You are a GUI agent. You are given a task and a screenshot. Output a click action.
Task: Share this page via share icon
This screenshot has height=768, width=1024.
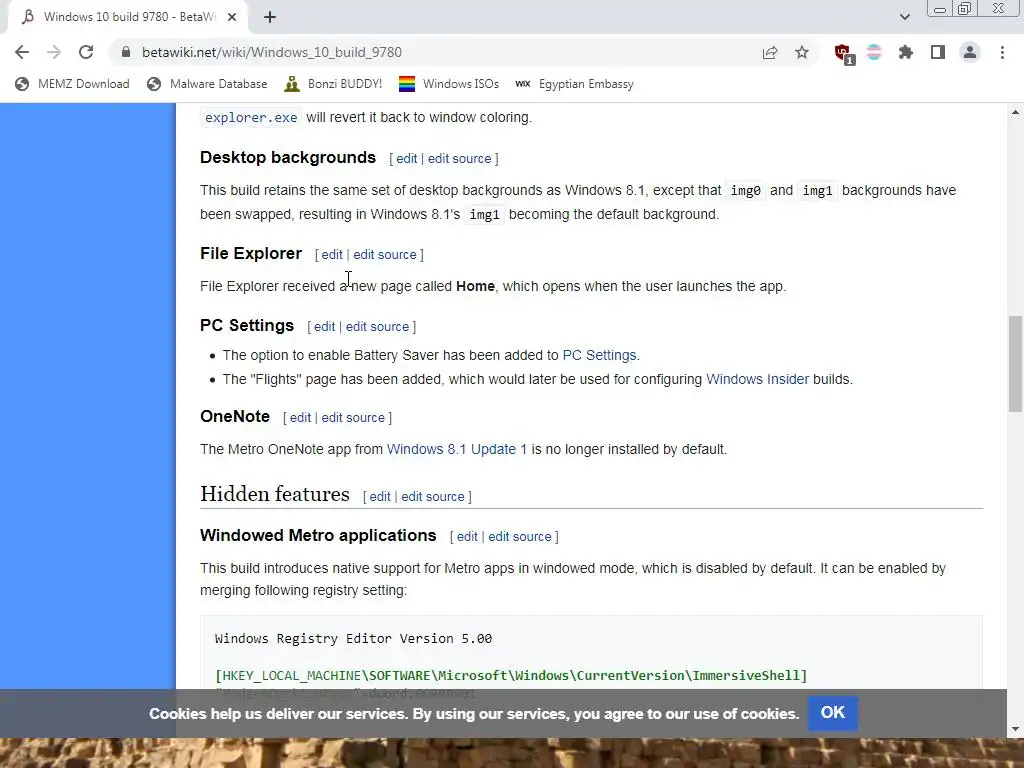click(770, 52)
